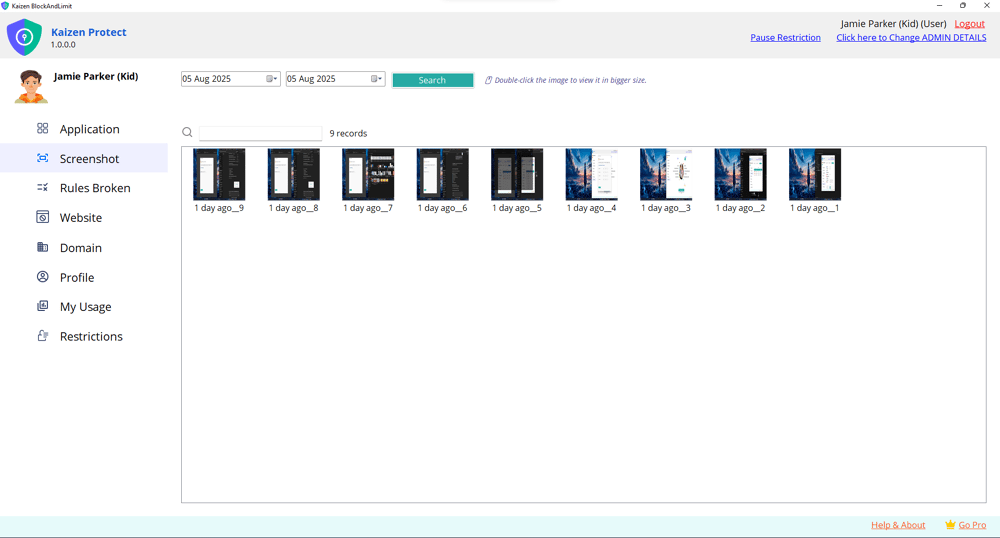Open the end date calendar dropdown
The image size is (1000, 538).
click(x=377, y=79)
